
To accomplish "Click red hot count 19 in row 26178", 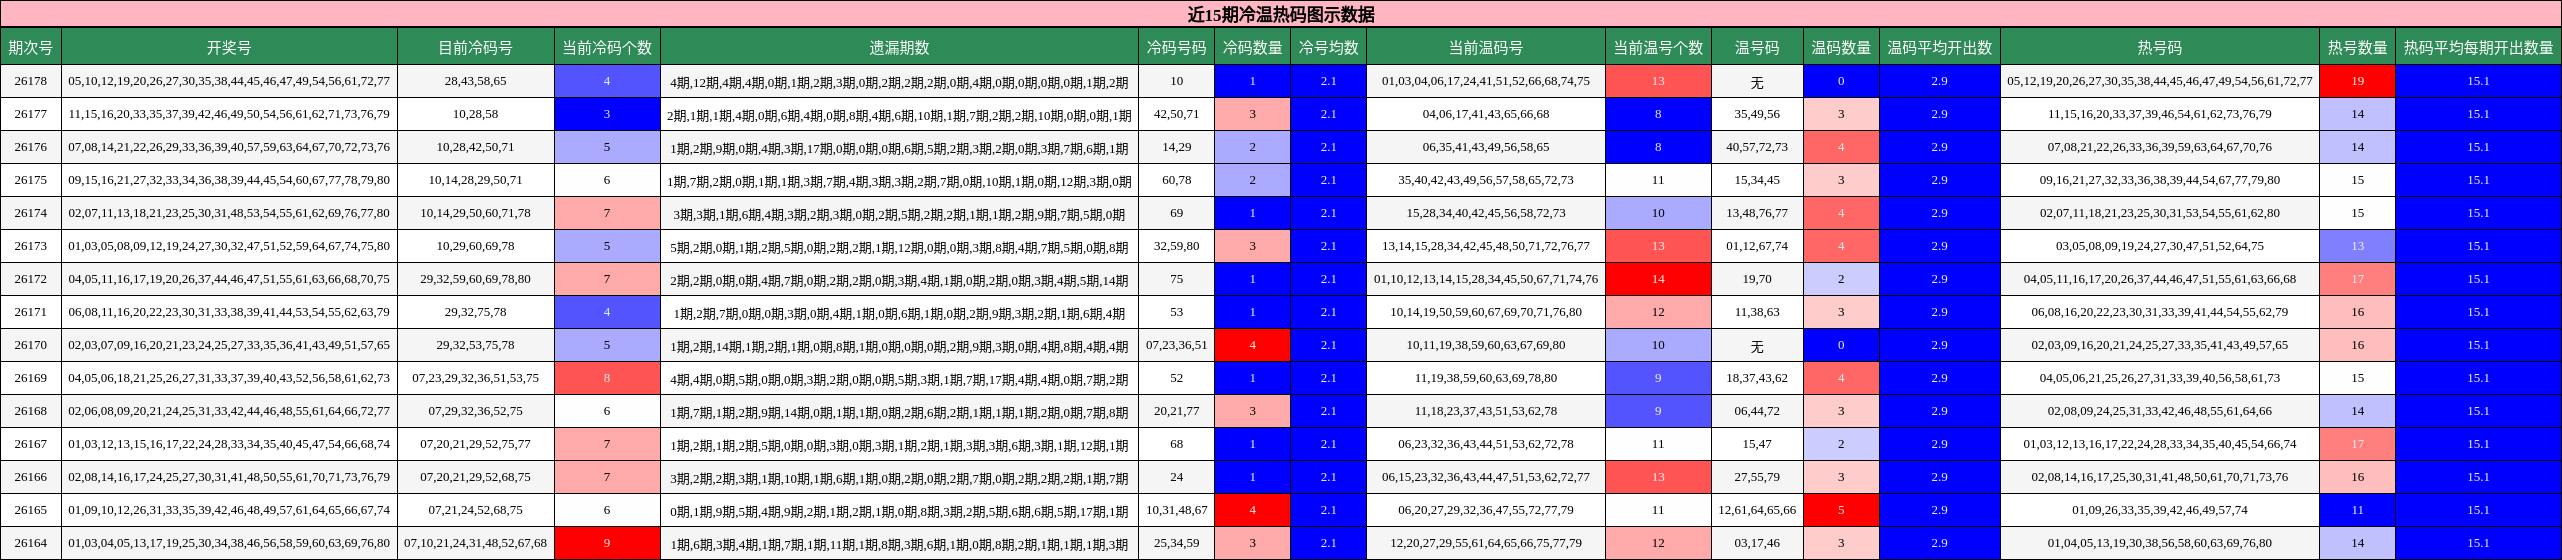I will 2357,81.
